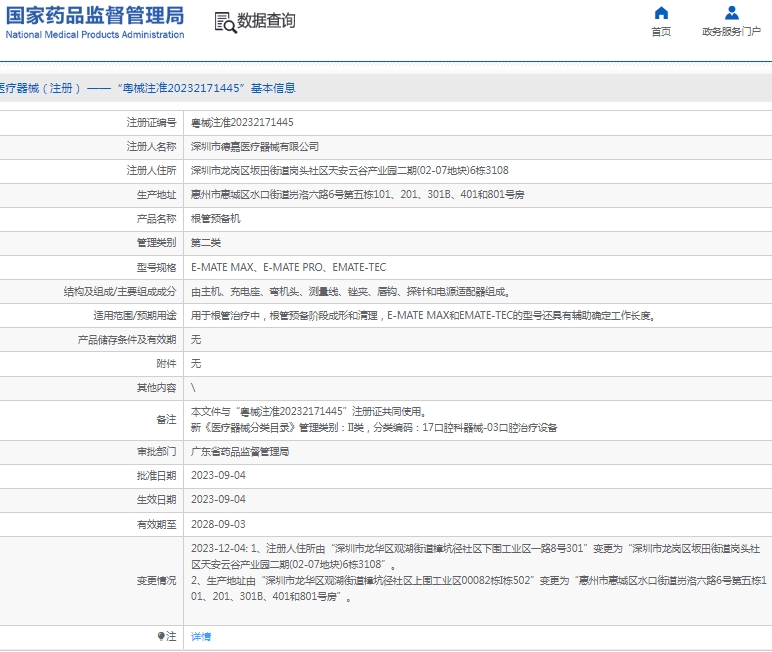Click the registrant address ending in 6栋3108
Screen dimensions: 772x652
click(x=350, y=170)
